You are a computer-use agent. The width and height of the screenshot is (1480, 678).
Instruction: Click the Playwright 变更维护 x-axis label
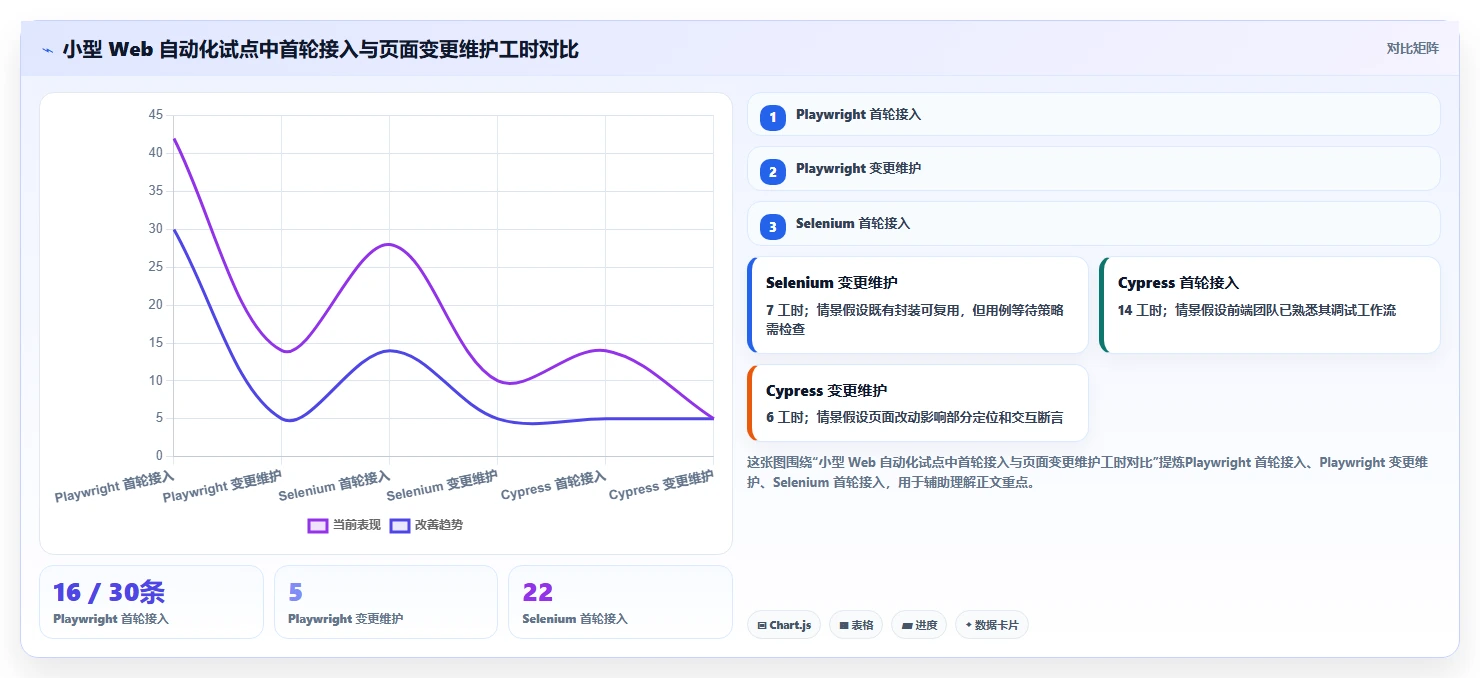pyautogui.click(x=222, y=486)
